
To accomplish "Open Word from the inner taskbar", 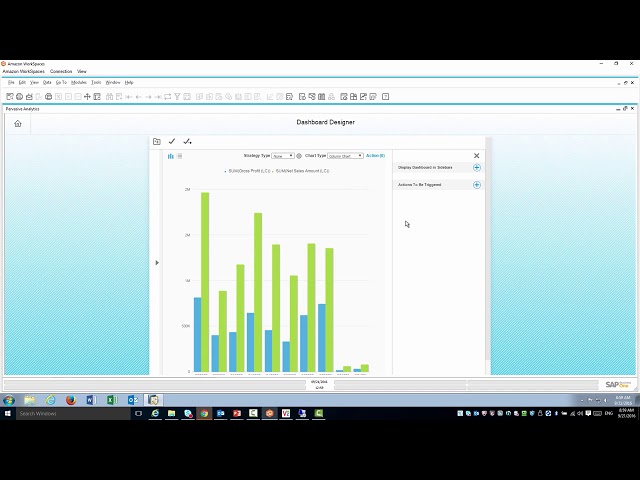I will click(x=91, y=400).
